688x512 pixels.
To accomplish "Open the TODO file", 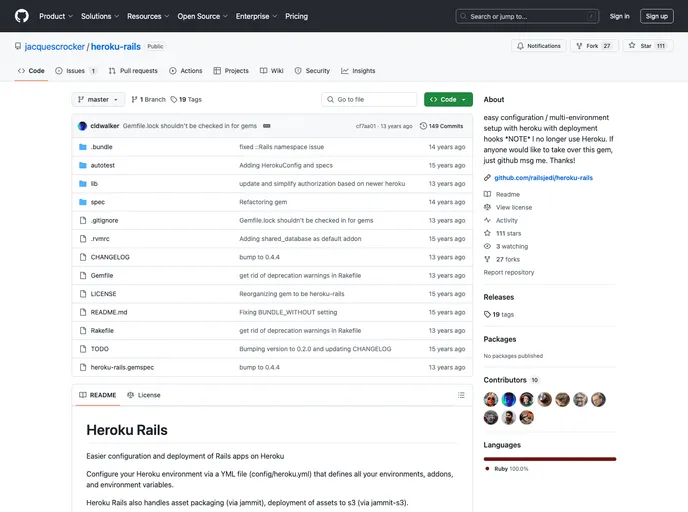I will (x=100, y=349).
